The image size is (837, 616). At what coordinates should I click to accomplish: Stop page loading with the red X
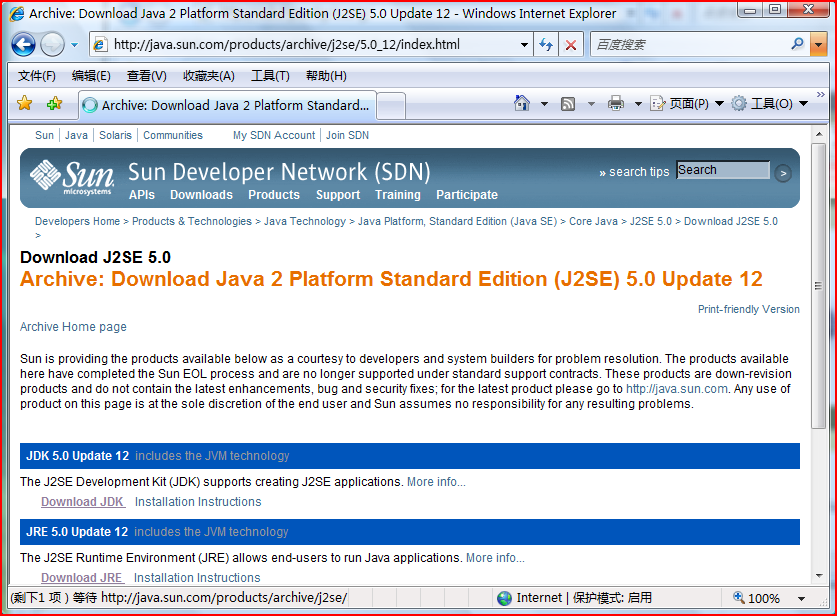(x=571, y=45)
